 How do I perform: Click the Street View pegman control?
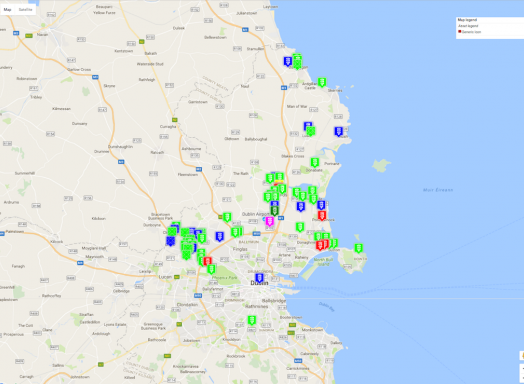coord(522,356)
